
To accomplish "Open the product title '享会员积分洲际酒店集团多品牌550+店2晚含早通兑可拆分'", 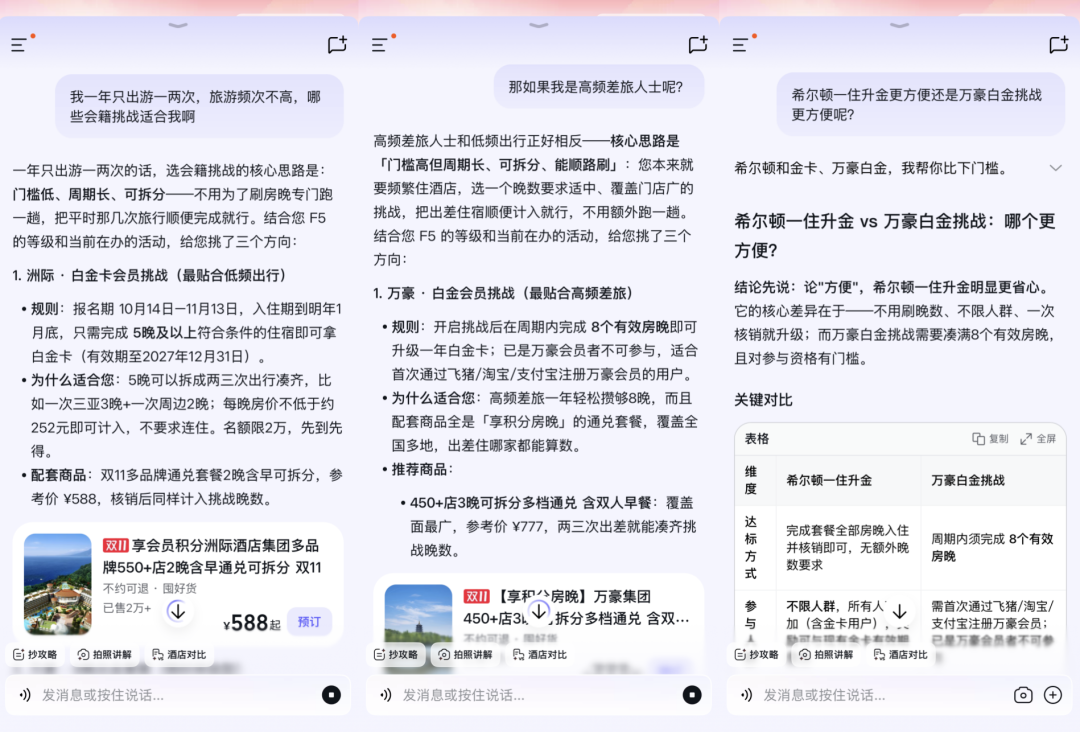I will [212, 556].
